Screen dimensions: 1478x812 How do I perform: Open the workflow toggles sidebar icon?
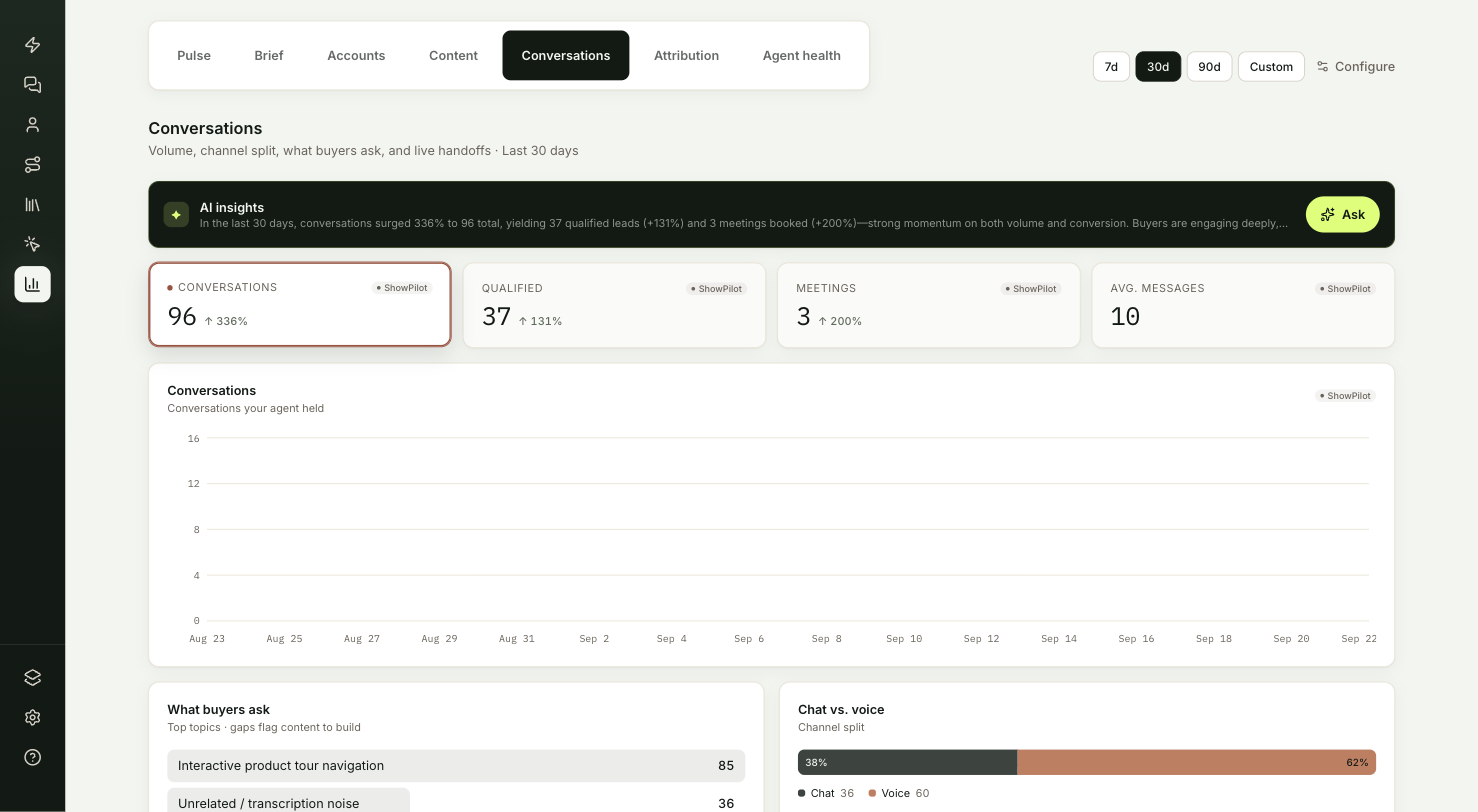[x=32, y=164]
